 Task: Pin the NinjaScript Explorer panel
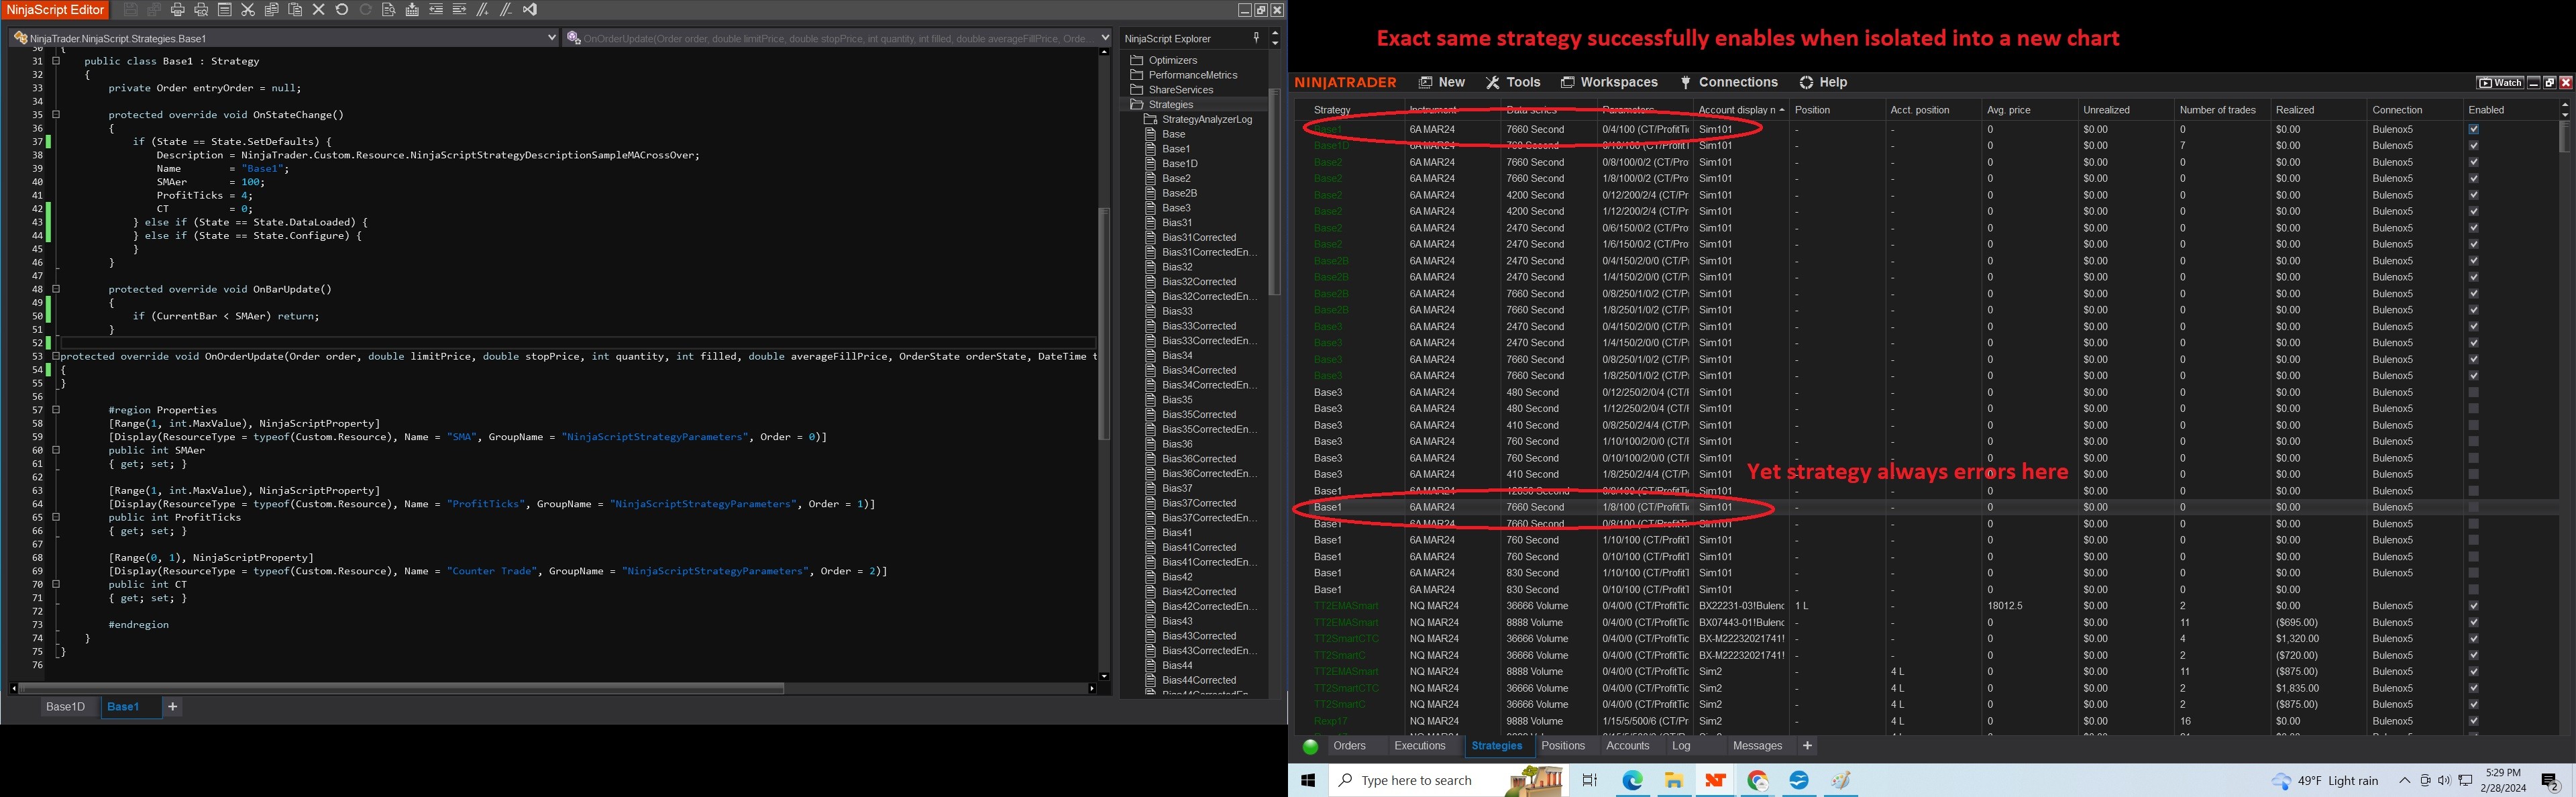[1256, 37]
